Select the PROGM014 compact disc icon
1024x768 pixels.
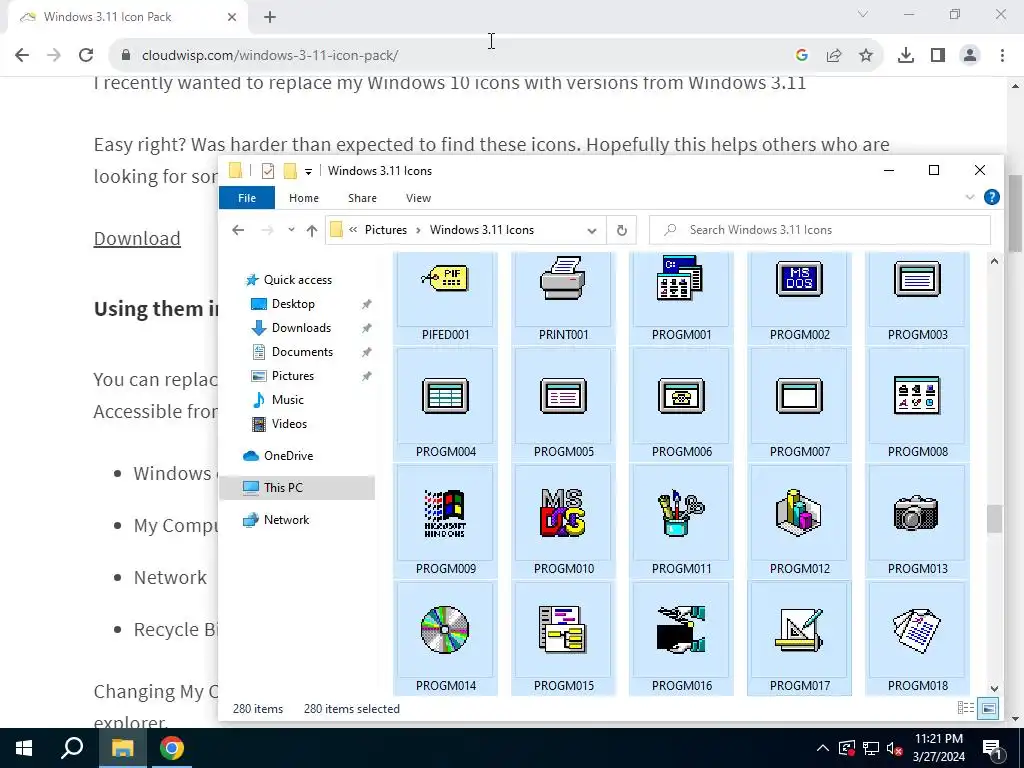pyautogui.click(x=445, y=638)
